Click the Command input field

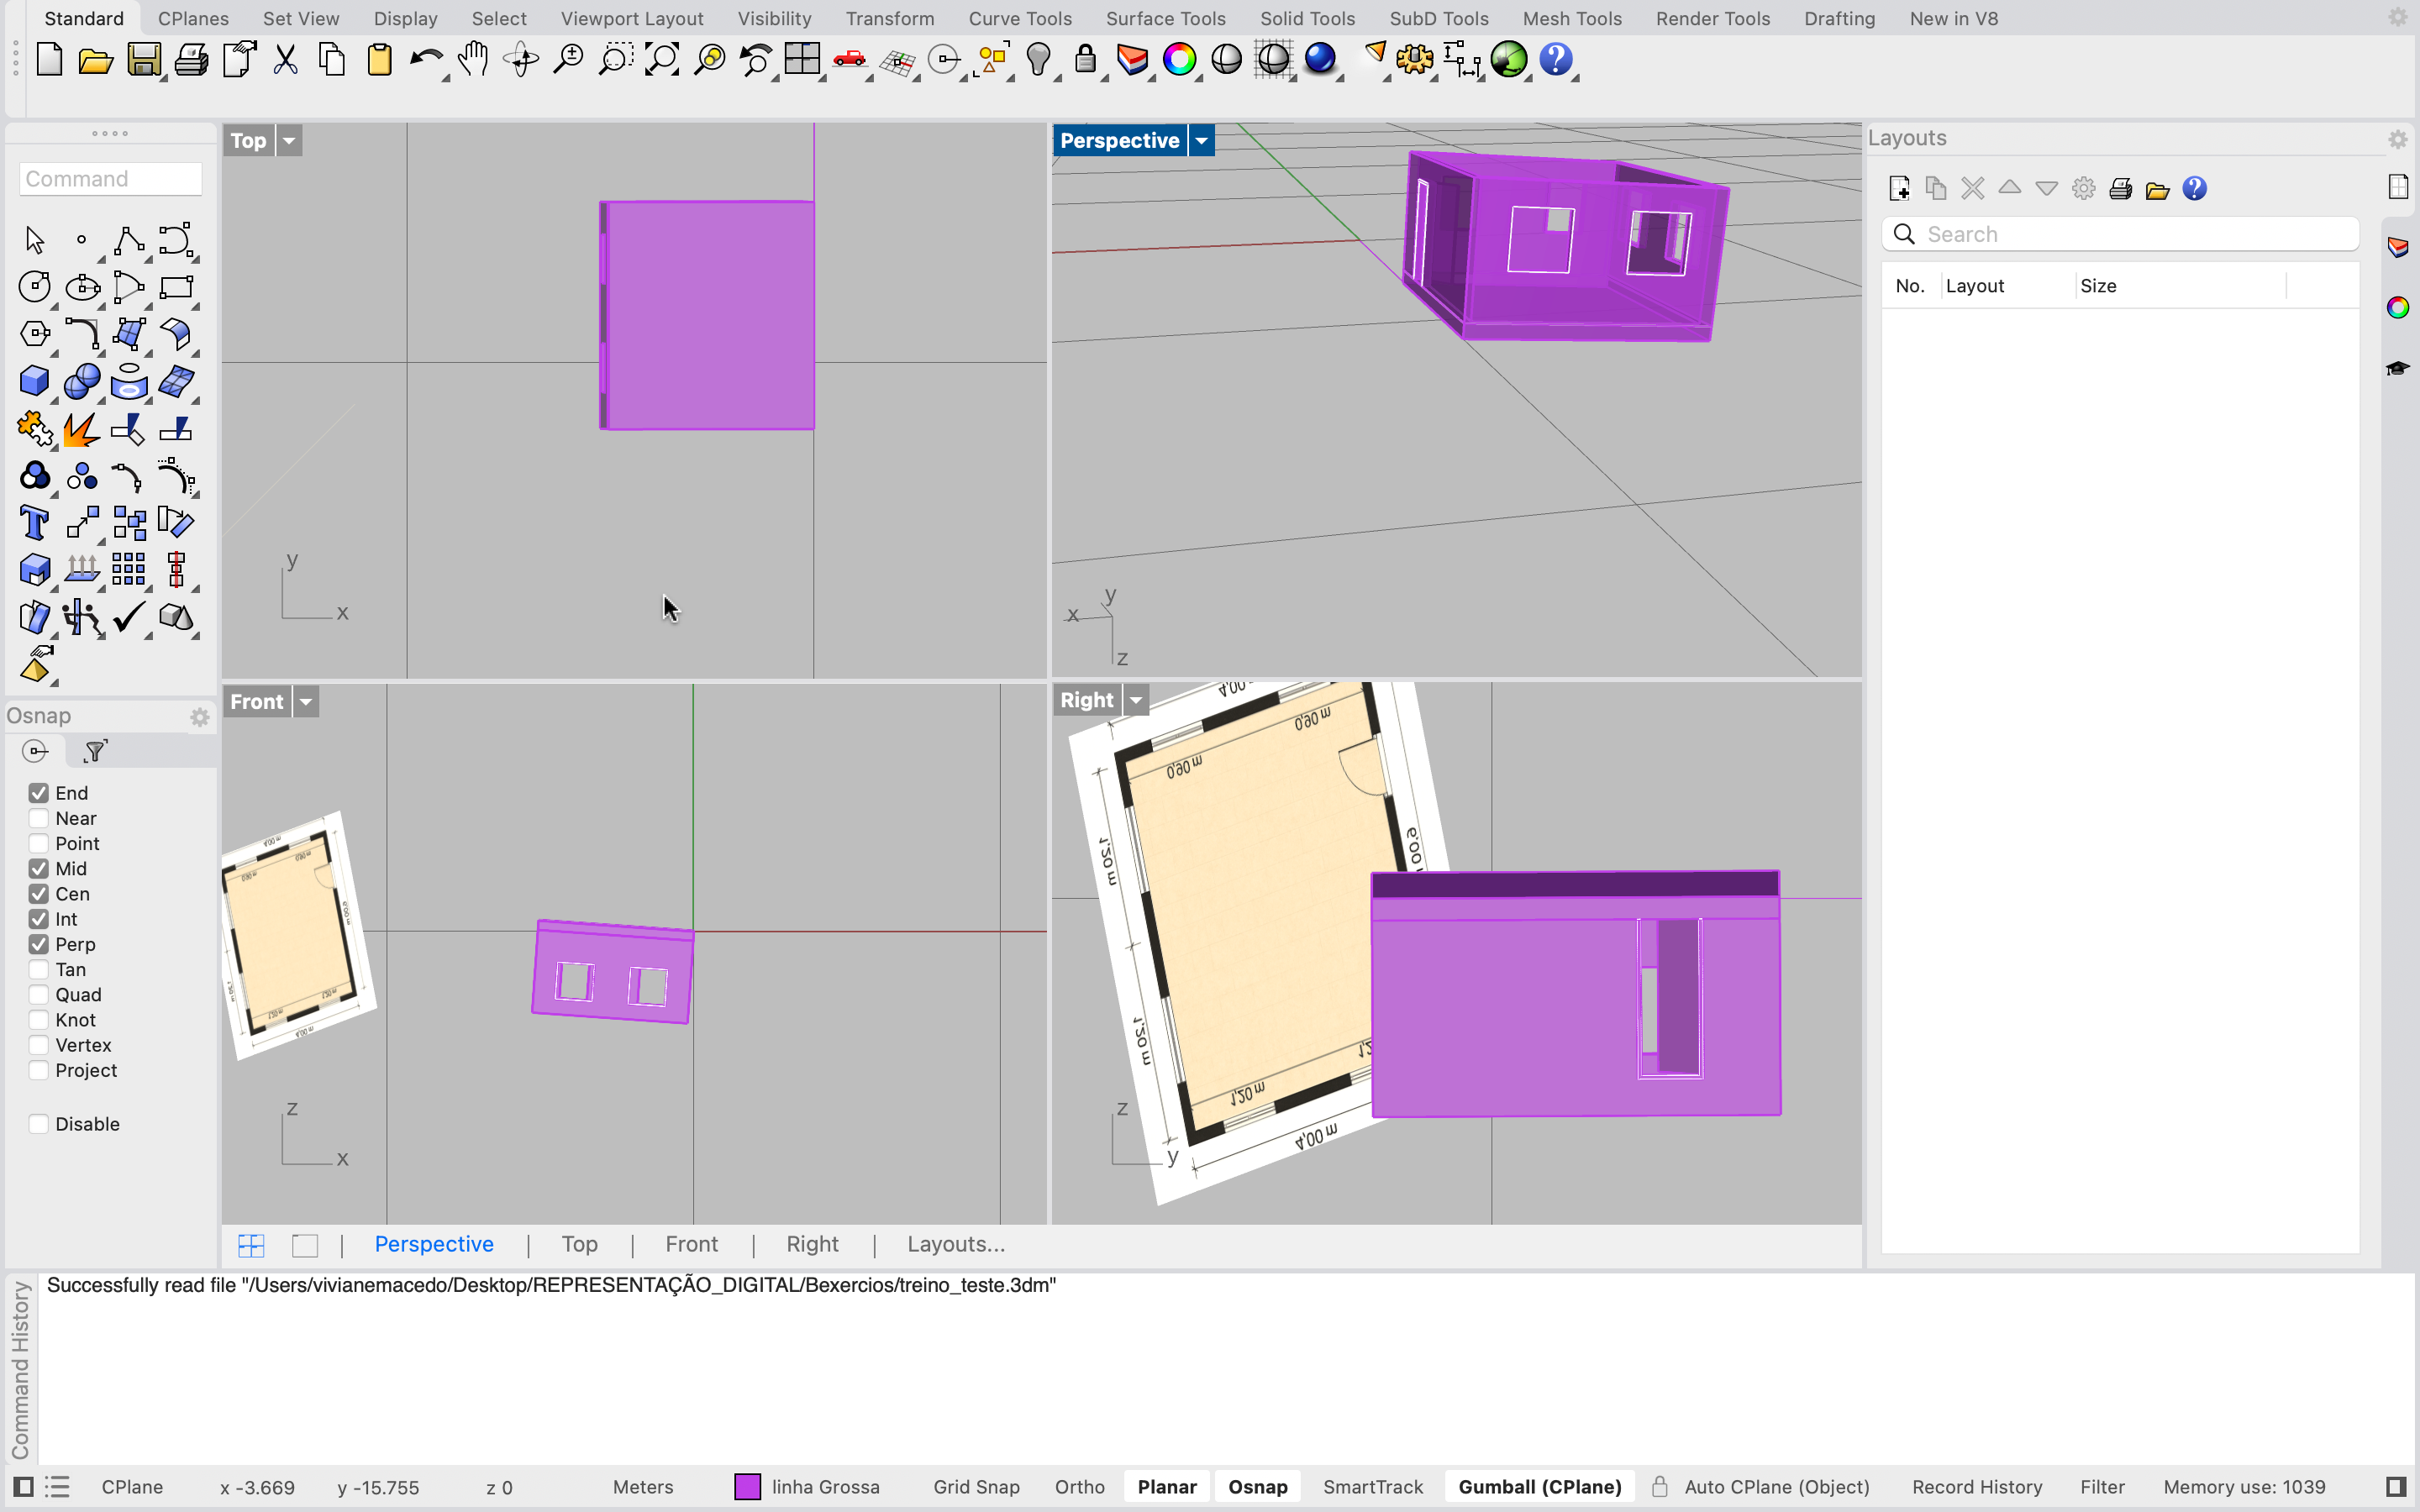tap(110, 179)
